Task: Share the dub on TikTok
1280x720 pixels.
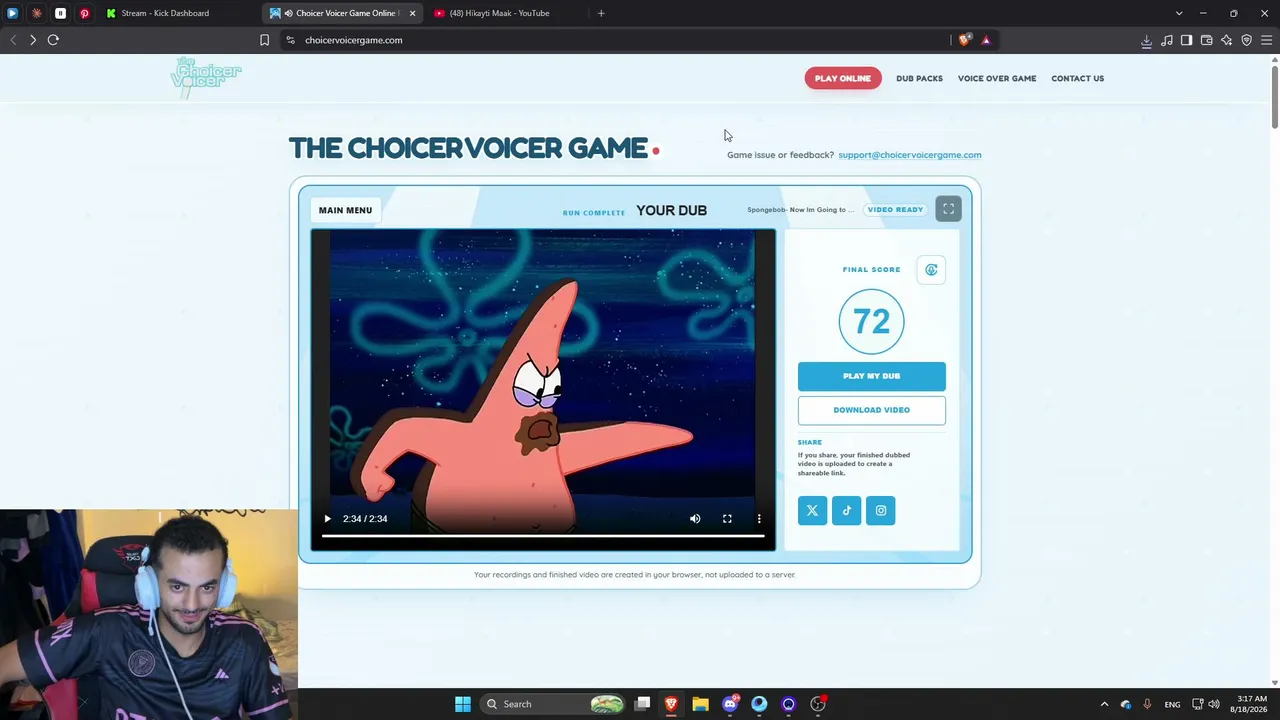Action: [846, 511]
